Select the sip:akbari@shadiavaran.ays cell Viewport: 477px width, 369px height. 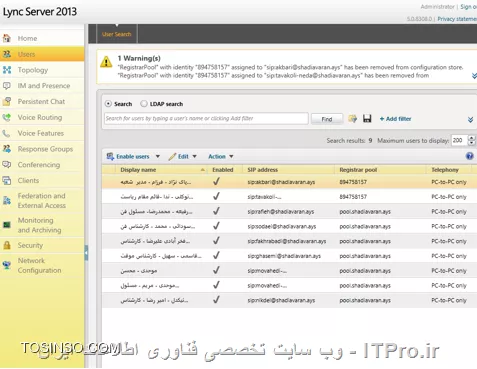(281, 182)
